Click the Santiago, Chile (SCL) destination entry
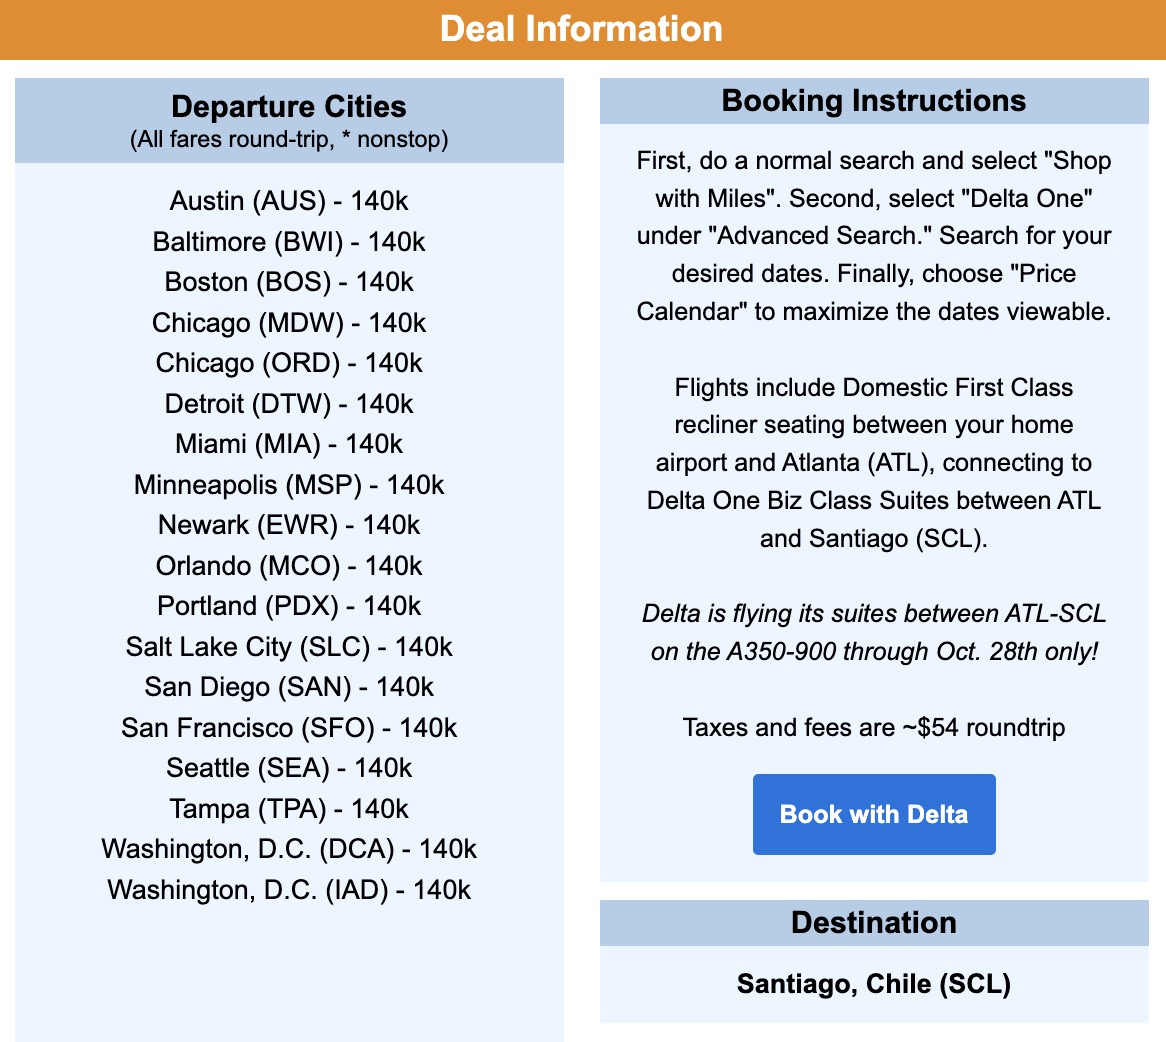1166x1042 pixels. tap(873, 984)
